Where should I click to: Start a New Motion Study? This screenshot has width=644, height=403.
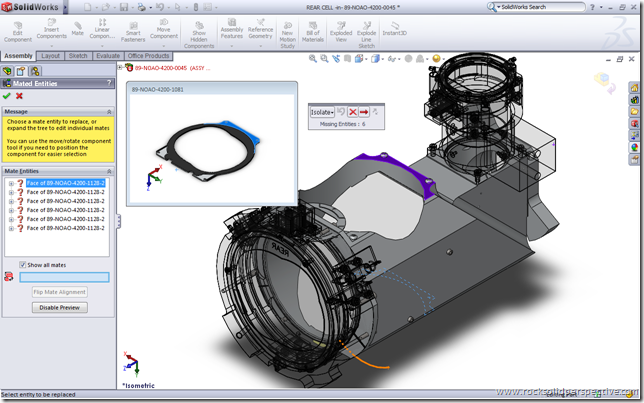pyautogui.click(x=288, y=35)
